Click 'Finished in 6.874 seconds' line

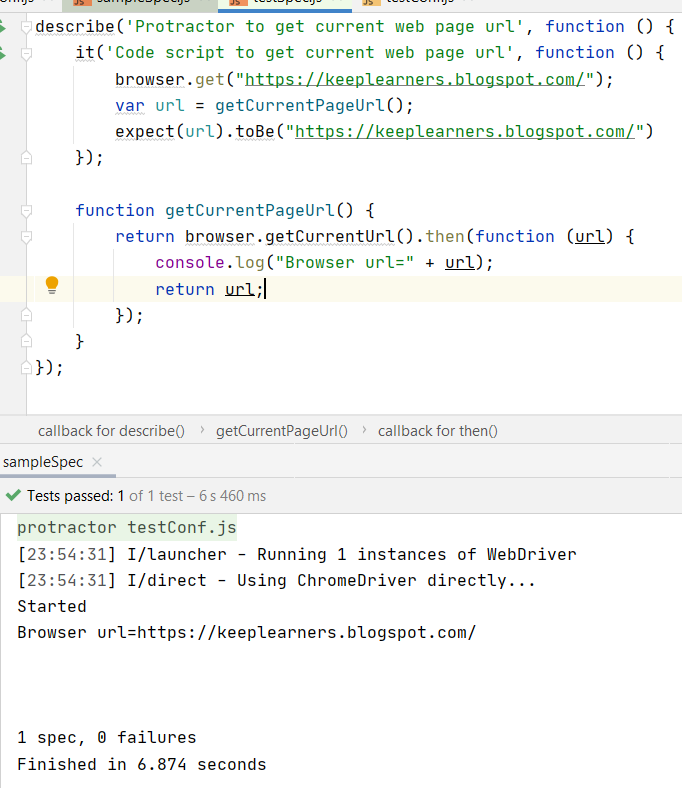pyautogui.click(x=142, y=764)
